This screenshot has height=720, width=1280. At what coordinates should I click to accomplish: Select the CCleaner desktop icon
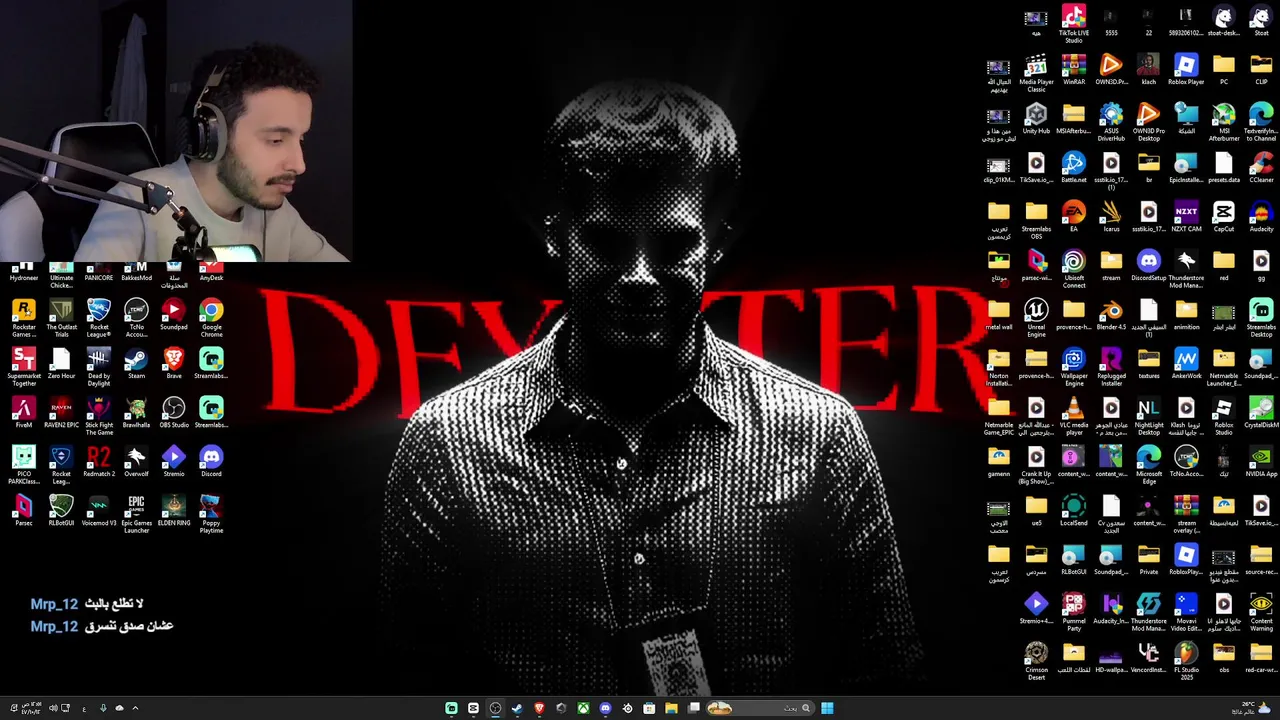click(x=1261, y=167)
